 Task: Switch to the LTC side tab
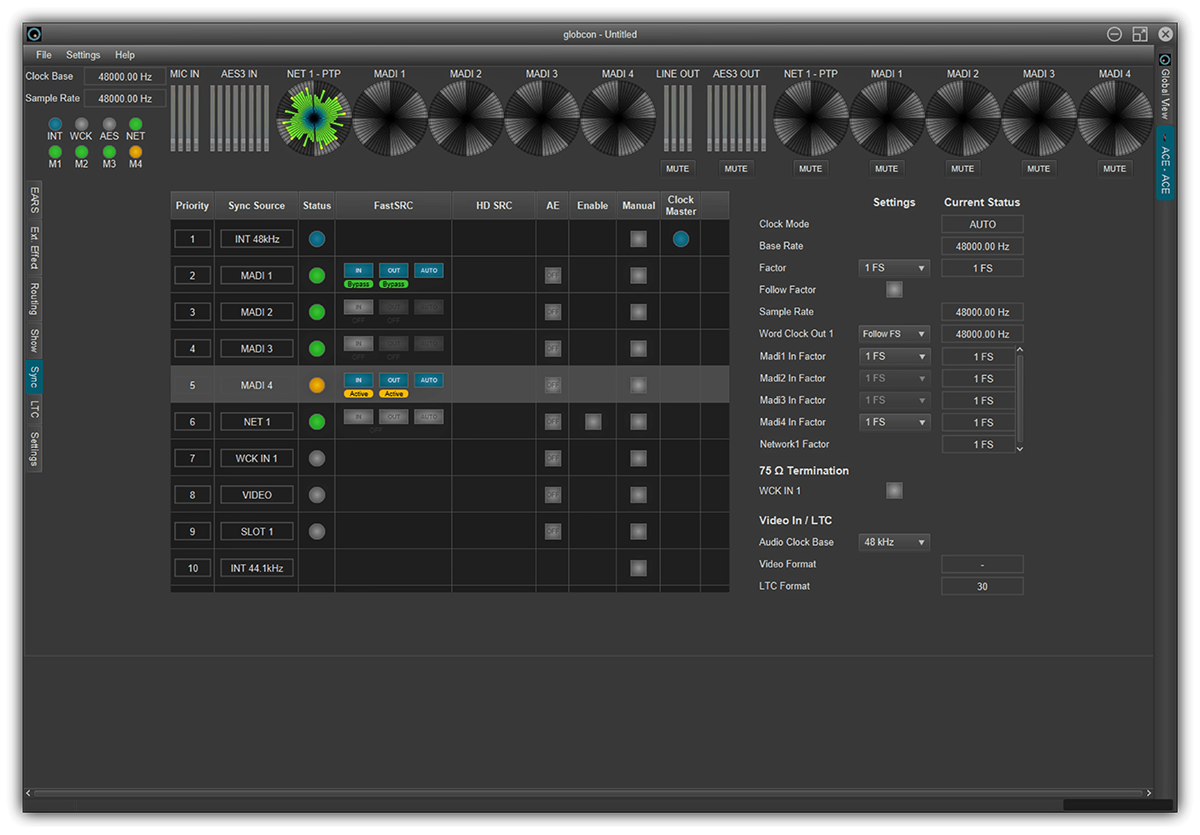(x=34, y=409)
